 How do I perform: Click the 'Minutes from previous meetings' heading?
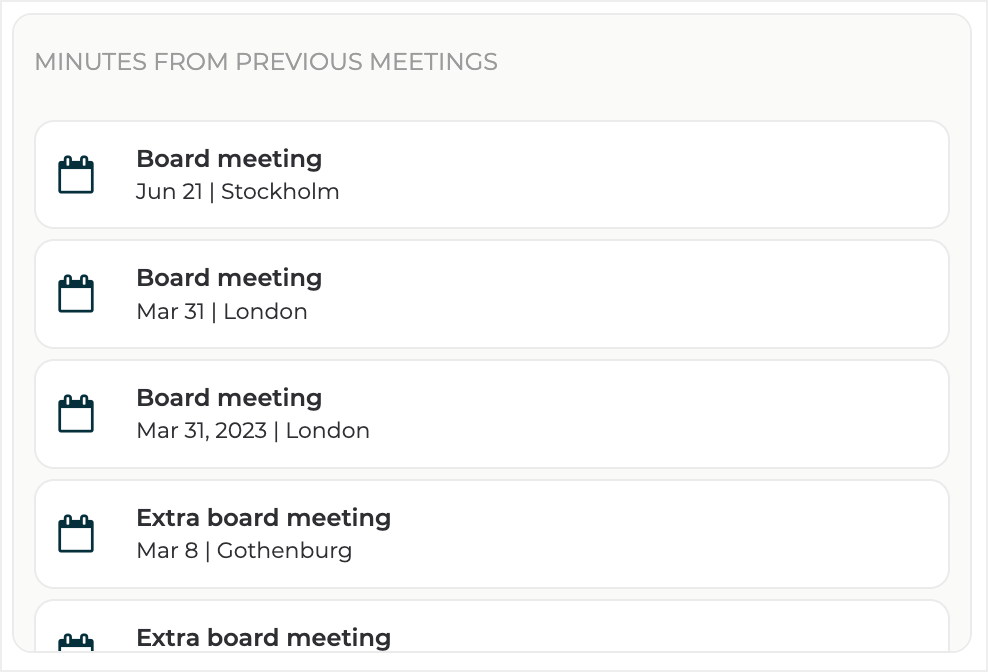[x=266, y=62]
